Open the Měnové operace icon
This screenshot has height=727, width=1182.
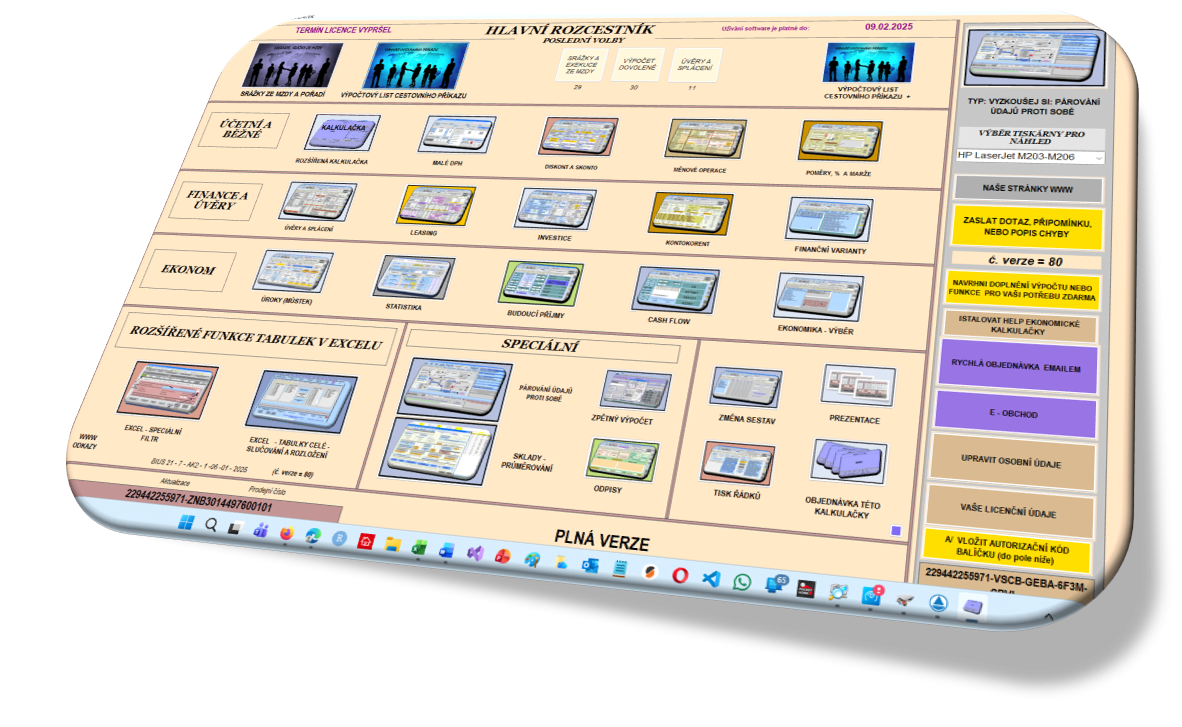(706, 140)
